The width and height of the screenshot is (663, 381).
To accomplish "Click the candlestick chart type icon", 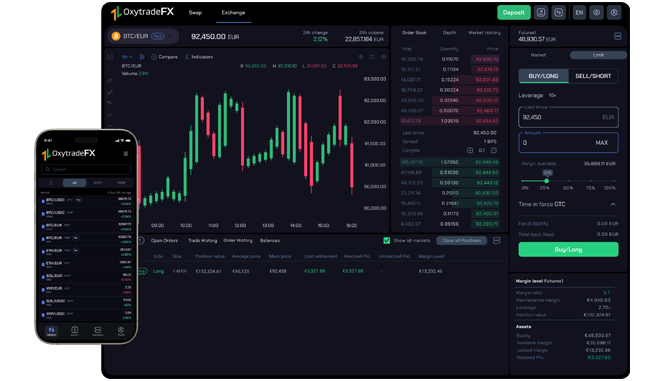I will 142,57.
